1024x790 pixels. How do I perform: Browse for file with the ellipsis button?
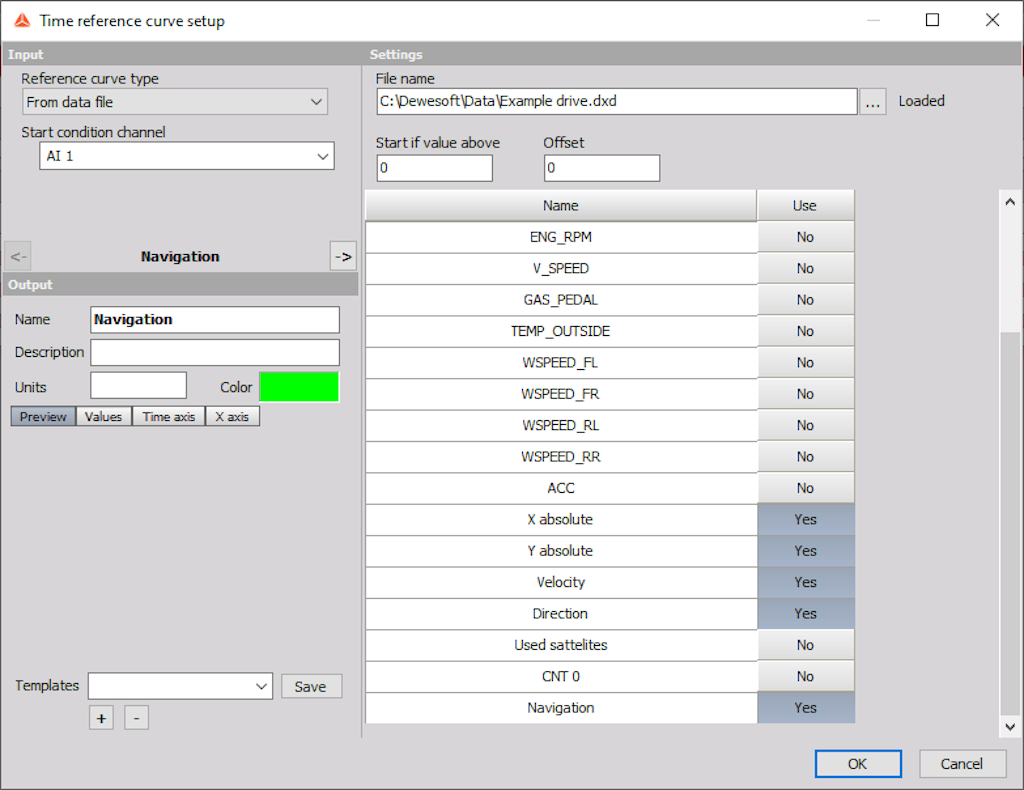point(873,102)
